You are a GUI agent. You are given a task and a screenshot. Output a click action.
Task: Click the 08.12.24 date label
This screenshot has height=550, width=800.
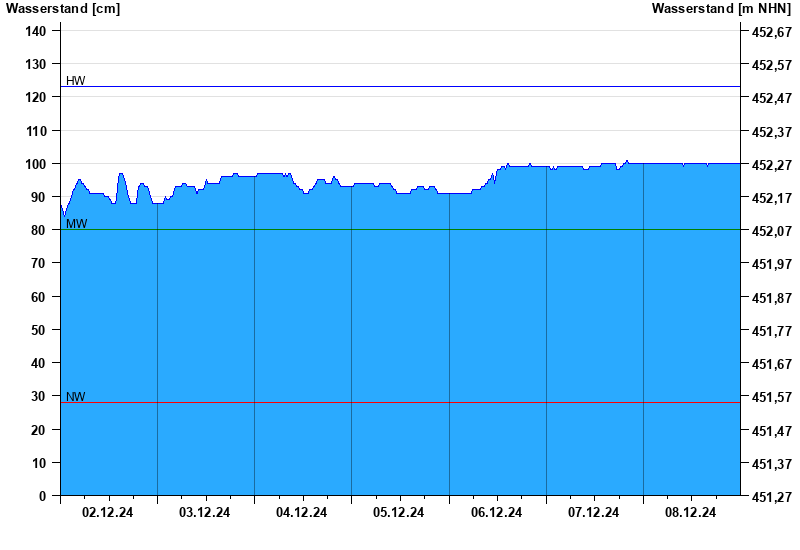point(691,513)
